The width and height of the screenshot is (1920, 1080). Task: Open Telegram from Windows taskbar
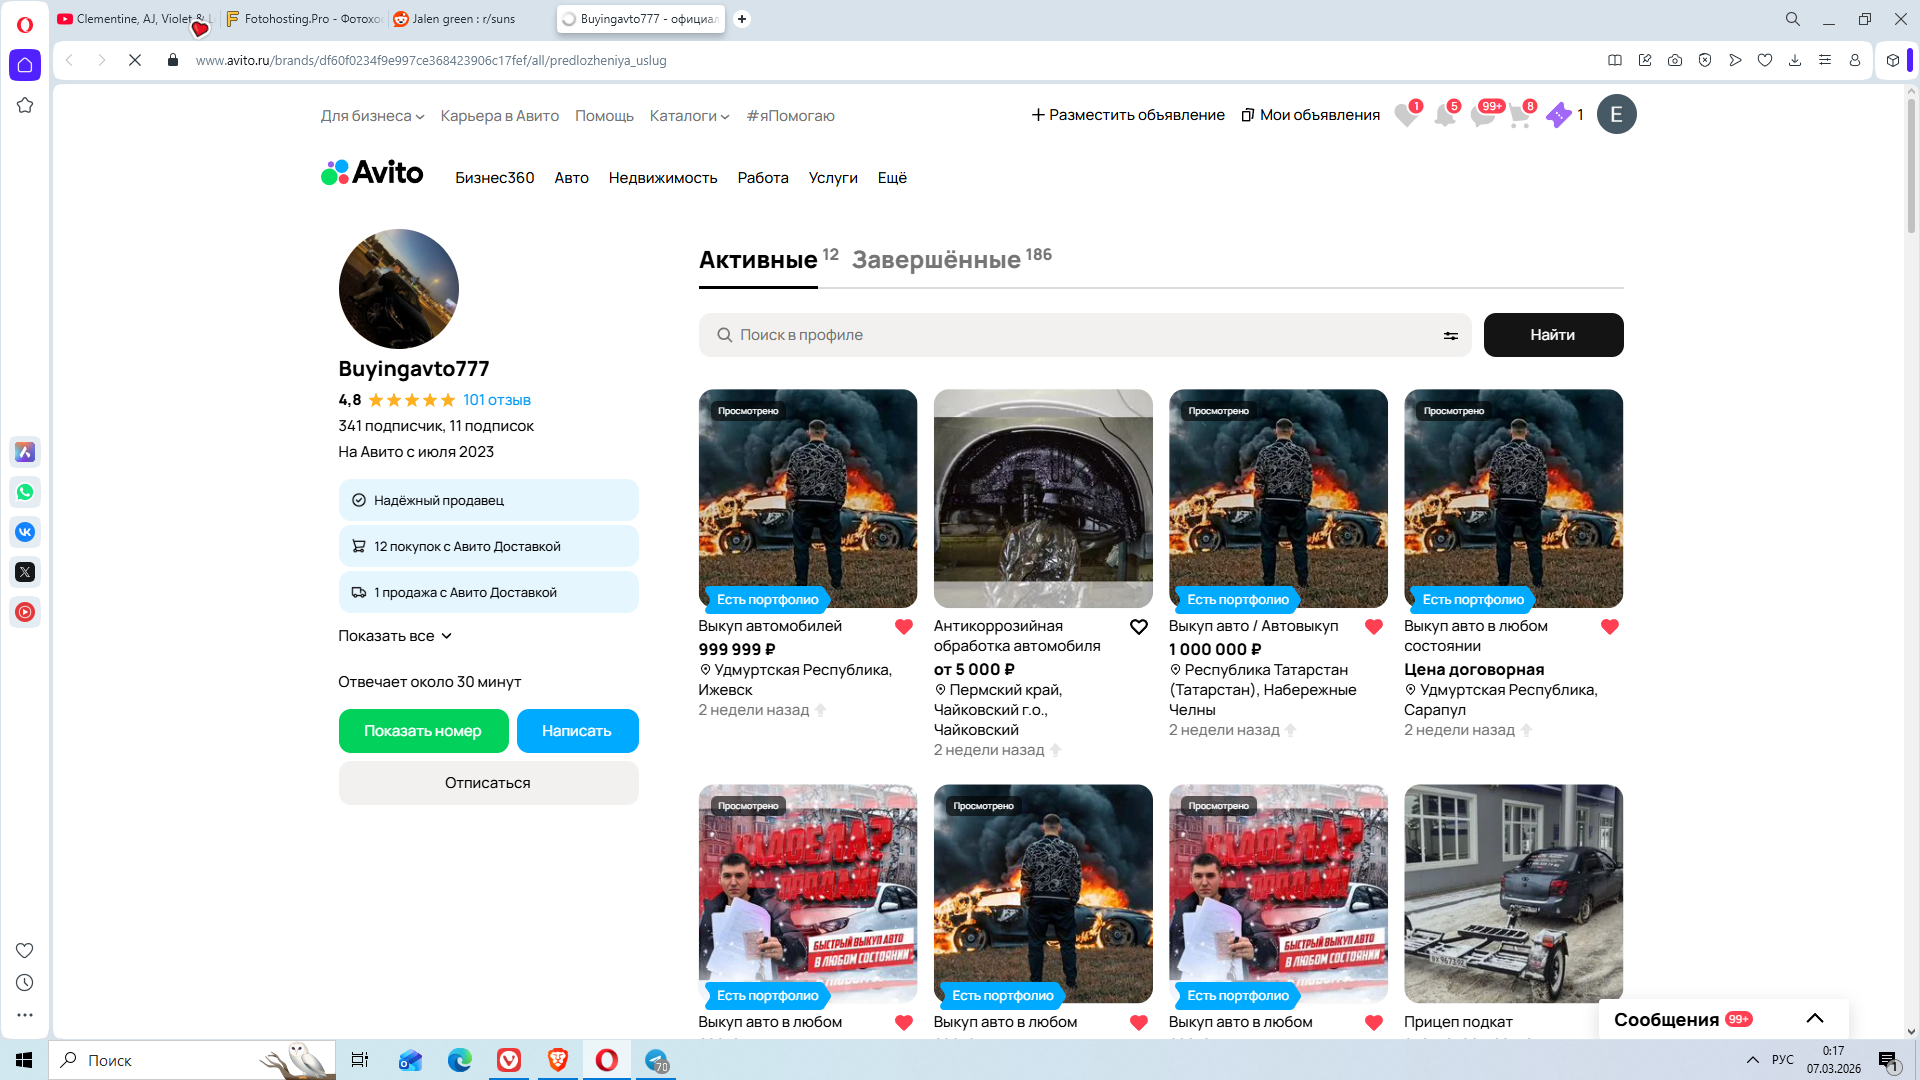pos(656,1060)
